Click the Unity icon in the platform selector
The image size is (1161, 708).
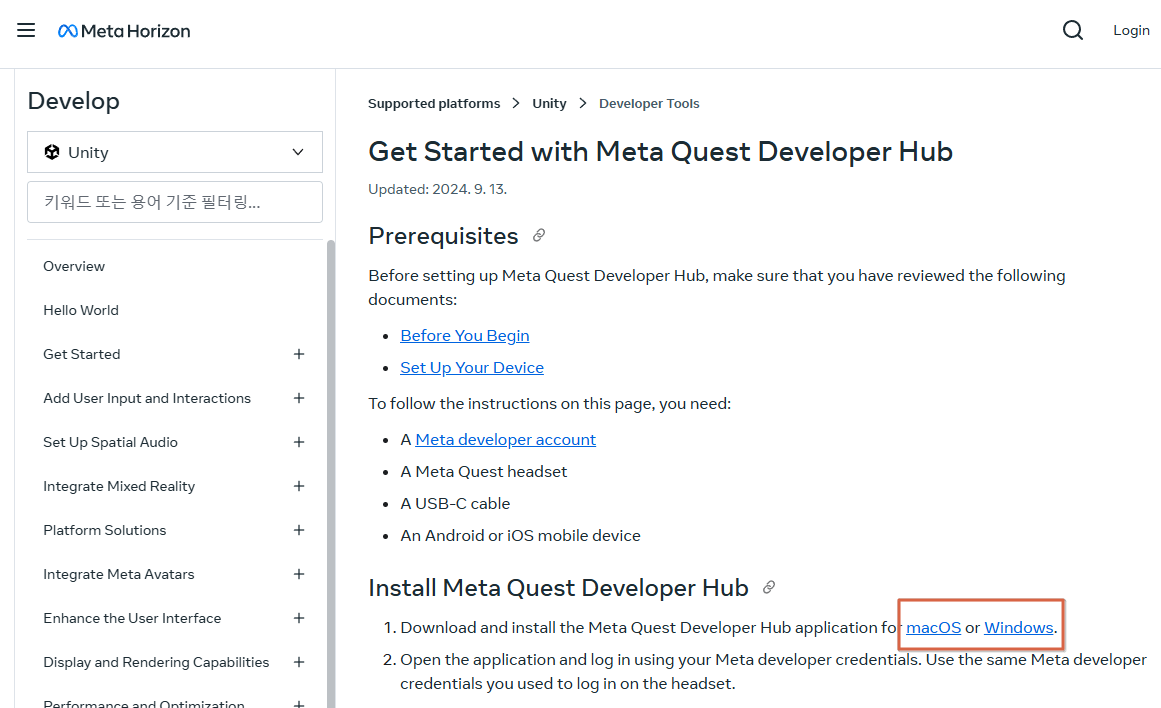52,152
